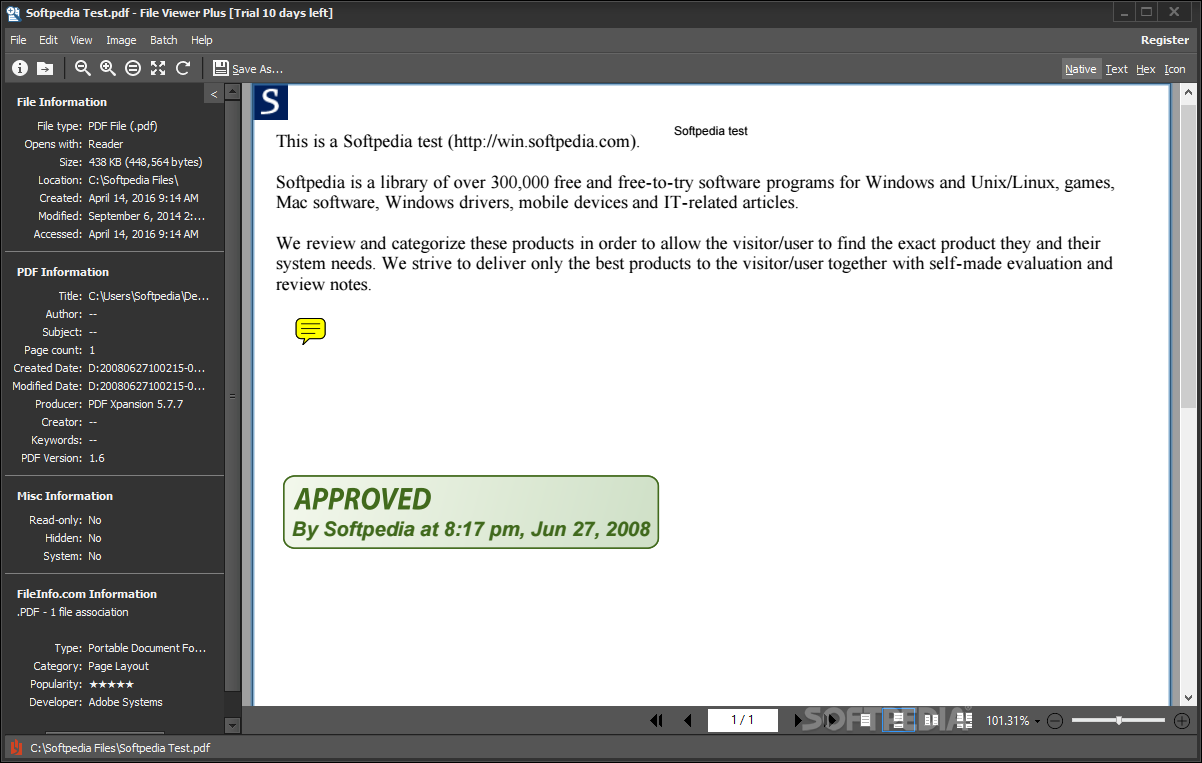Image resolution: width=1202 pixels, height=763 pixels.
Task: Click the full screen arrows icon
Action: (x=158, y=68)
